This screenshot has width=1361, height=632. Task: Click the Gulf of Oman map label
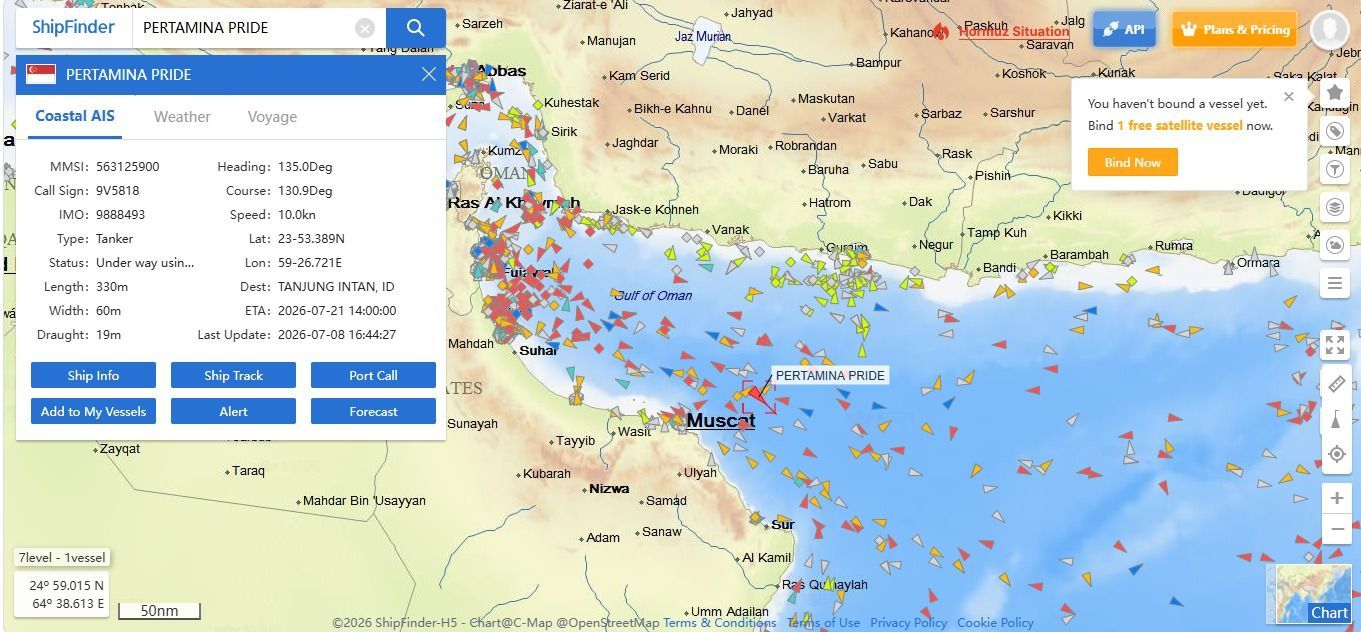click(653, 295)
